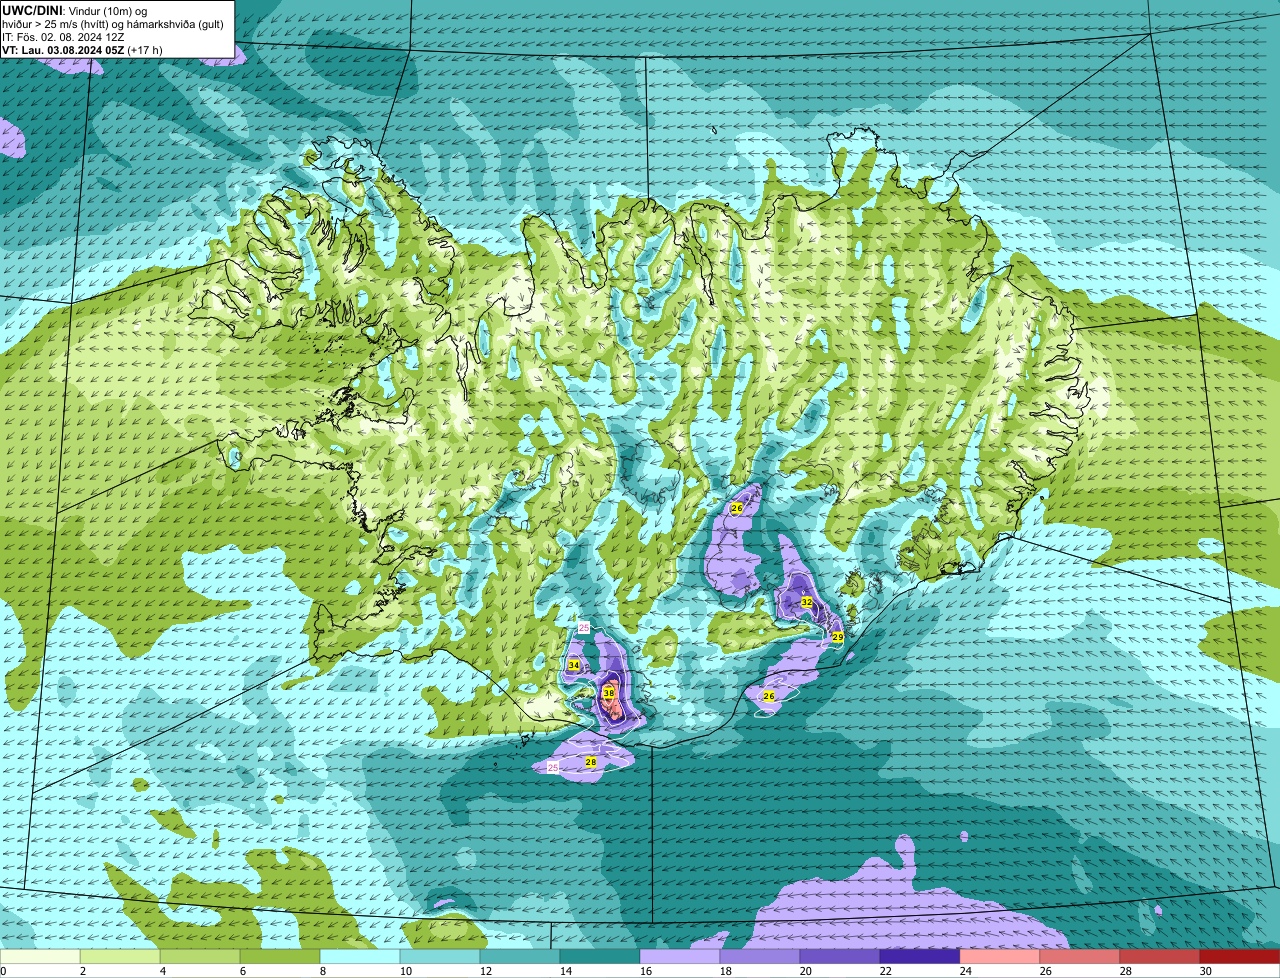Pick the 4–6 m/s green legend swatch
The height and width of the screenshot is (978, 1280).
click(200, 957)
